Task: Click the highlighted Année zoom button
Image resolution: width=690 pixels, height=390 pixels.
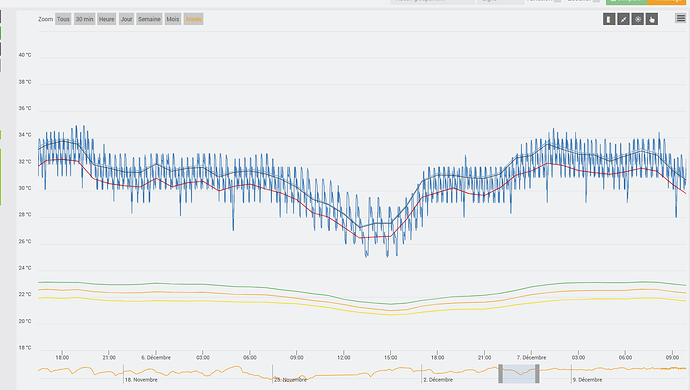Action: point(193,19)
